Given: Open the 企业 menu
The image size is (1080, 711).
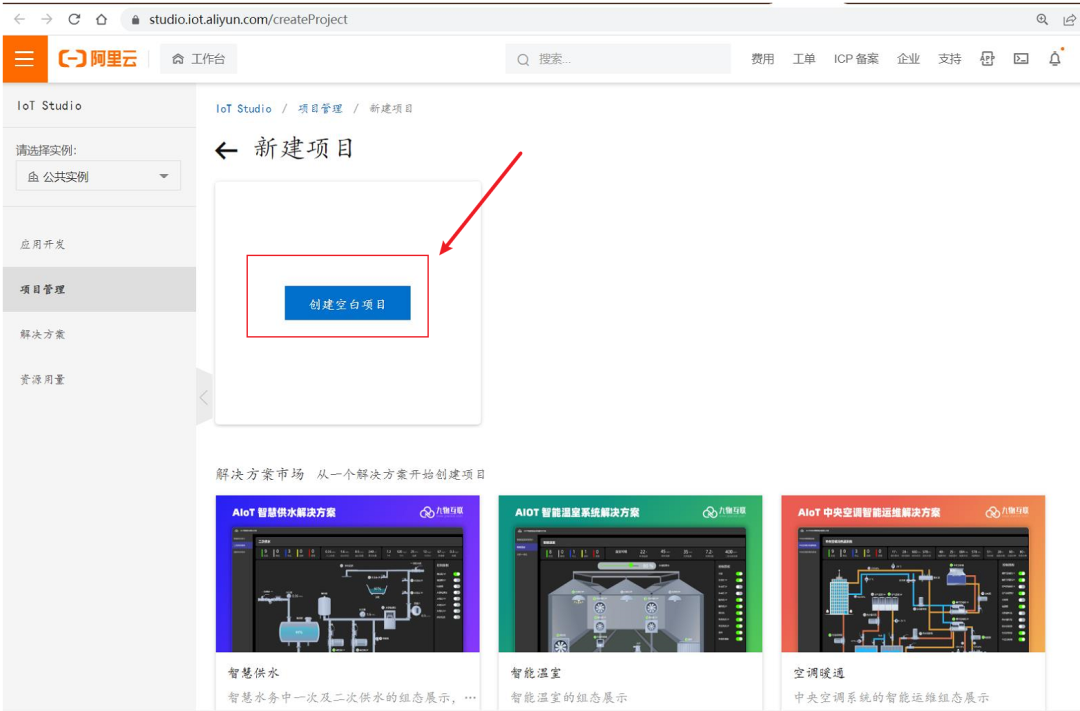Looking at the screenshot, I should tap(908, 59).
